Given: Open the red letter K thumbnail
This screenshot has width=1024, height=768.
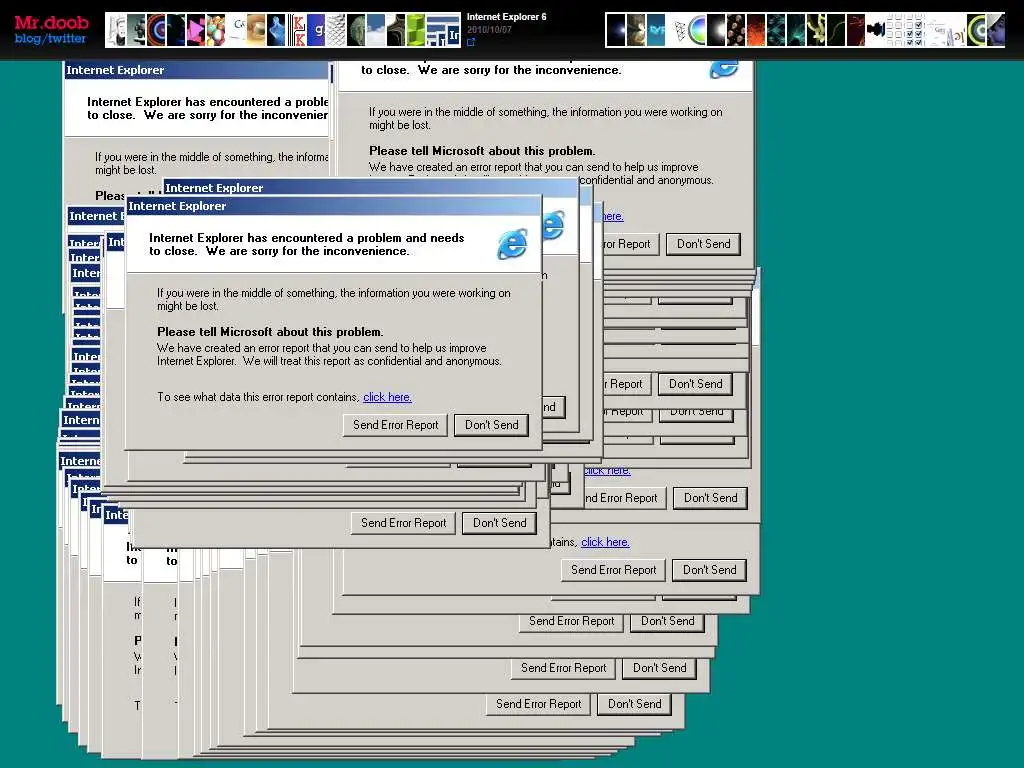Looking at the screenshot, I should [296, 30].
